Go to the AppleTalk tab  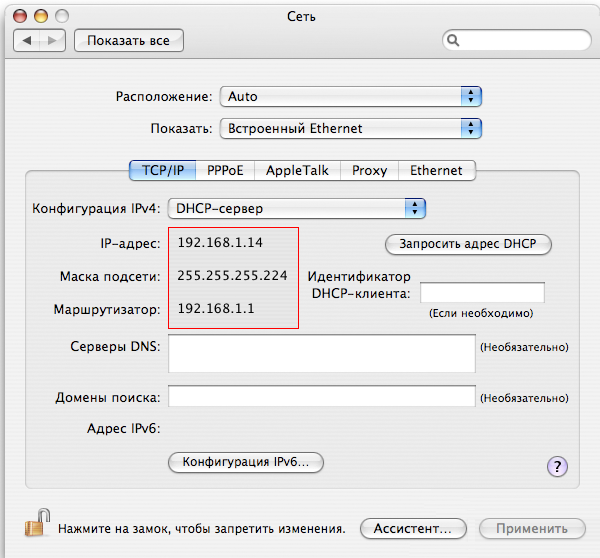[x=298, y=170]
